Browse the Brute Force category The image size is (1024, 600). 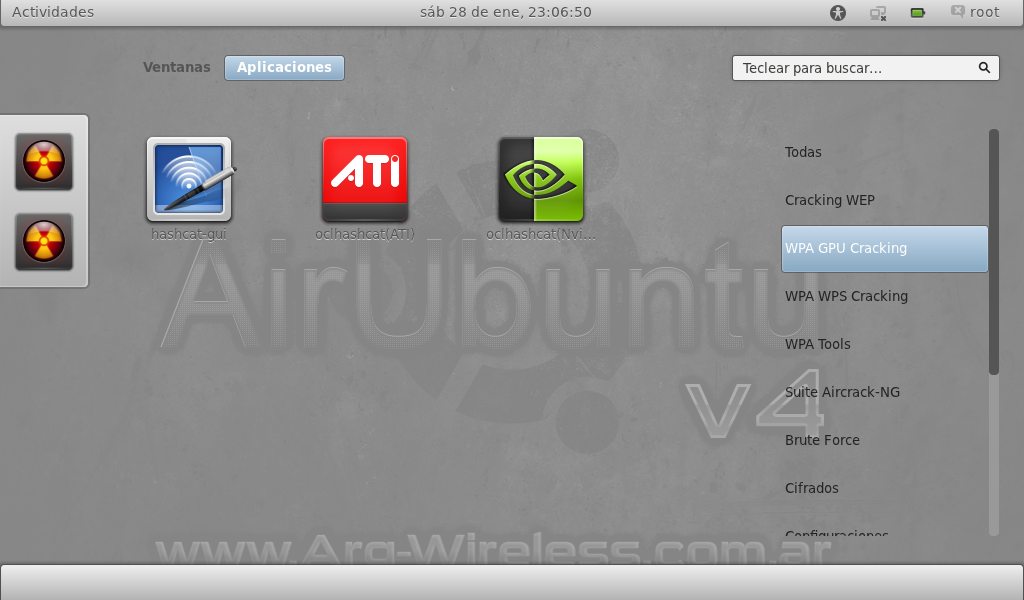tap(822, 440)
